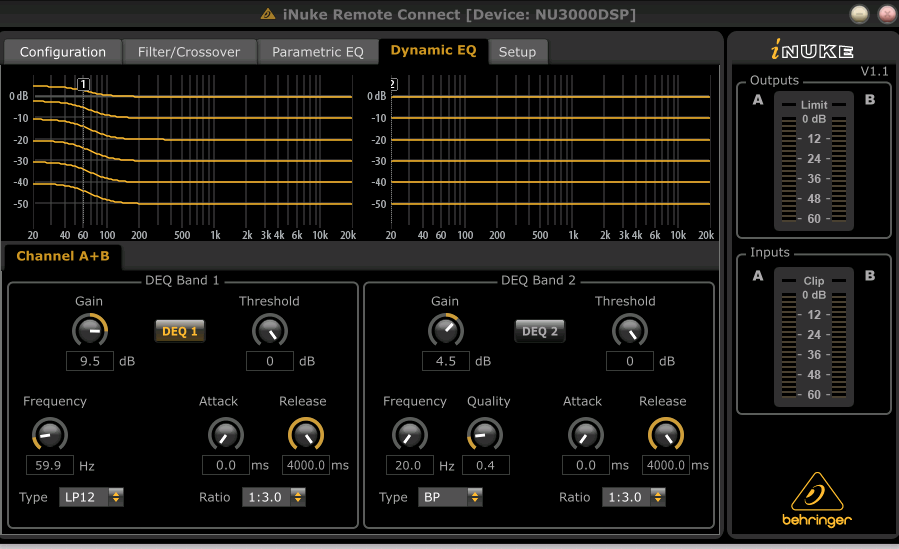Click DEQ Band 1 Attack knob
This screenshot has height=549, width=899.
(x=226, y=434)
